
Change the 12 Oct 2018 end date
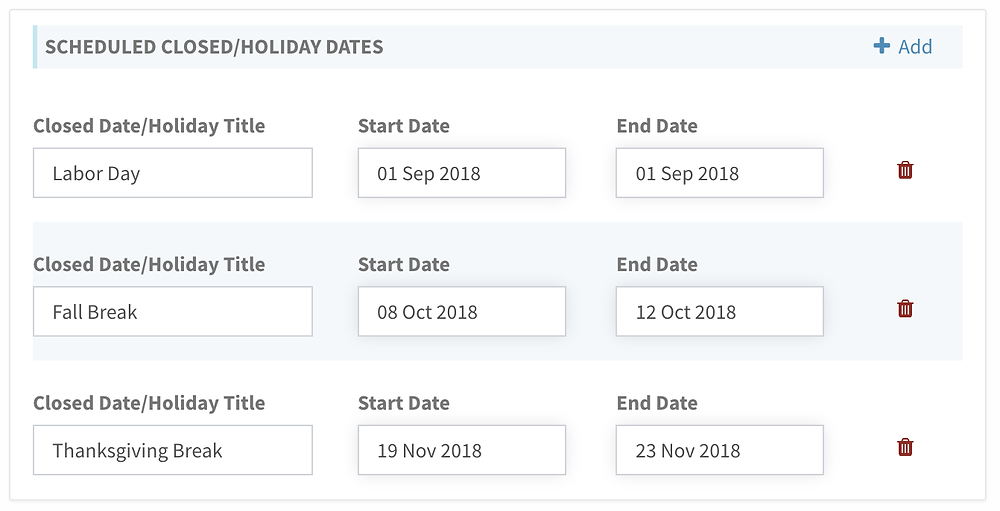pyautogui.click(x=719, y=311)
